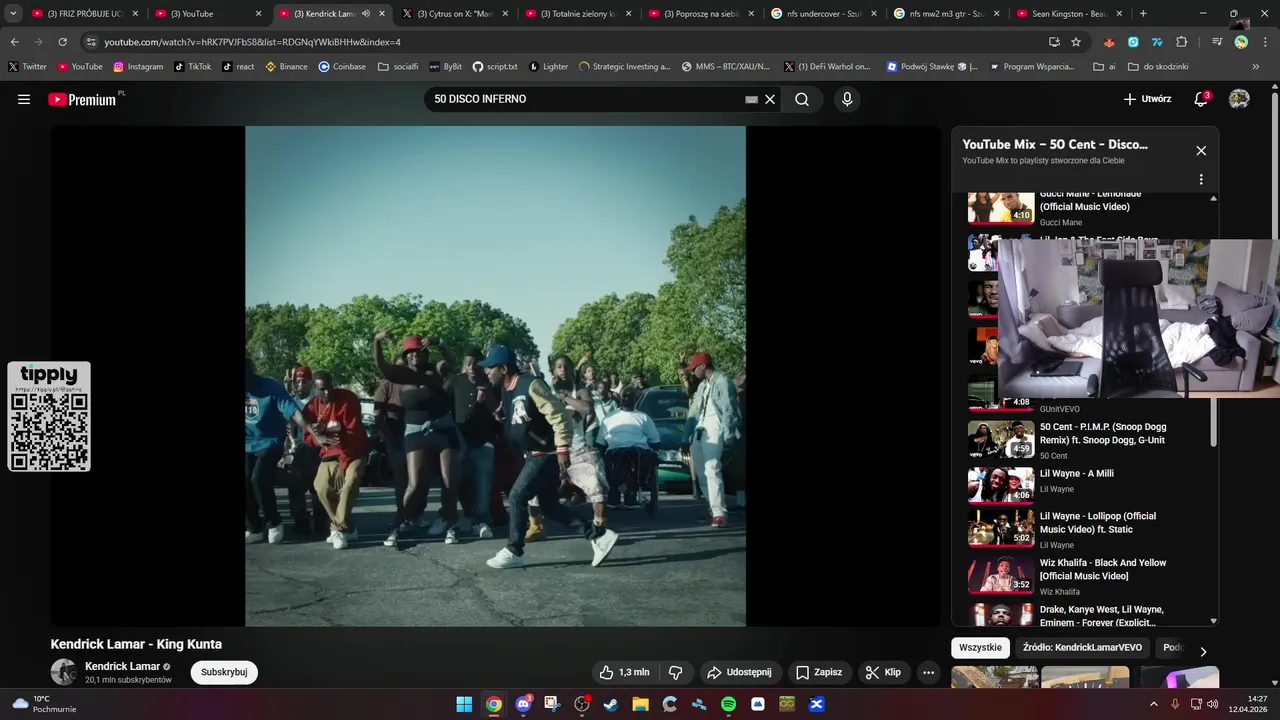Screen dimensions: 1280x720
Task: Switch to the nfs undercover Google tab
Action: coord(824,14)
